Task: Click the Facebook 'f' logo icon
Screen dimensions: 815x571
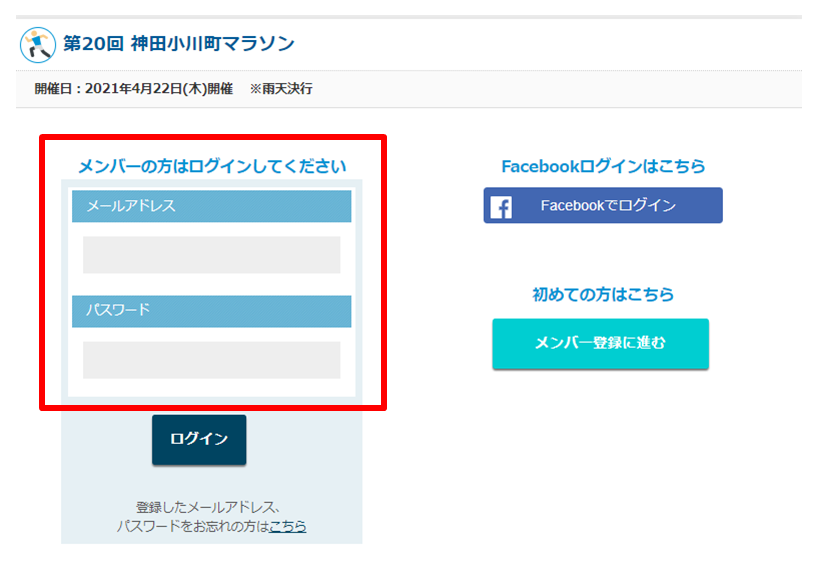Action: [501, 207]
